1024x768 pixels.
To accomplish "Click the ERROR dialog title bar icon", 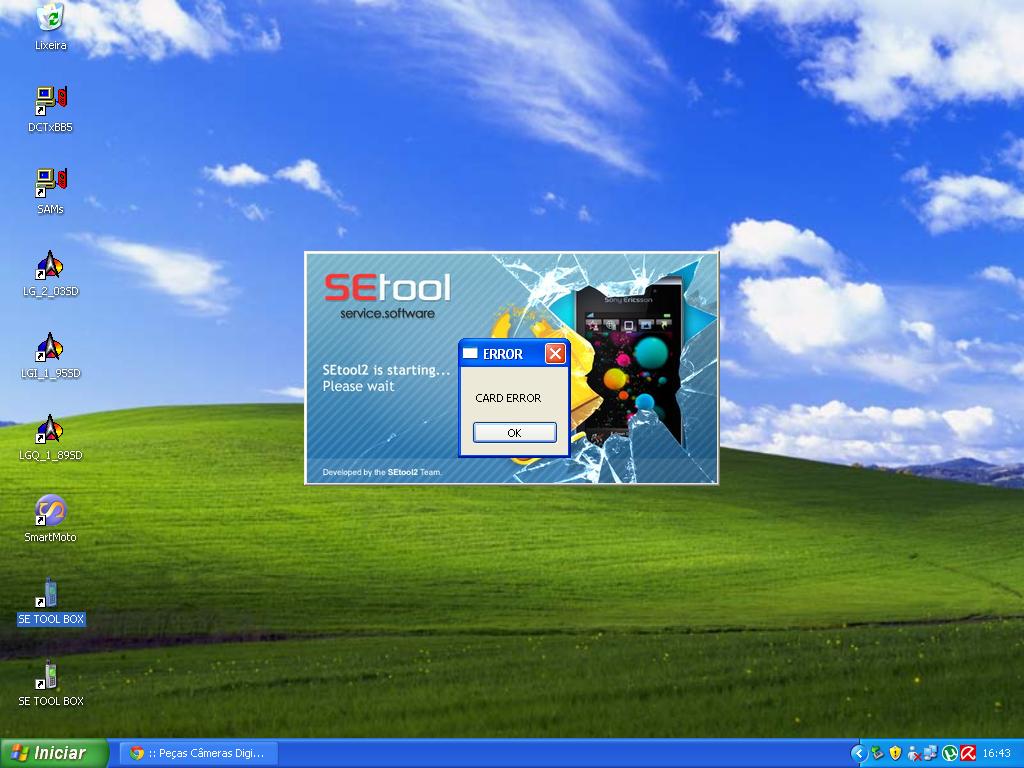I will (470, 353).
